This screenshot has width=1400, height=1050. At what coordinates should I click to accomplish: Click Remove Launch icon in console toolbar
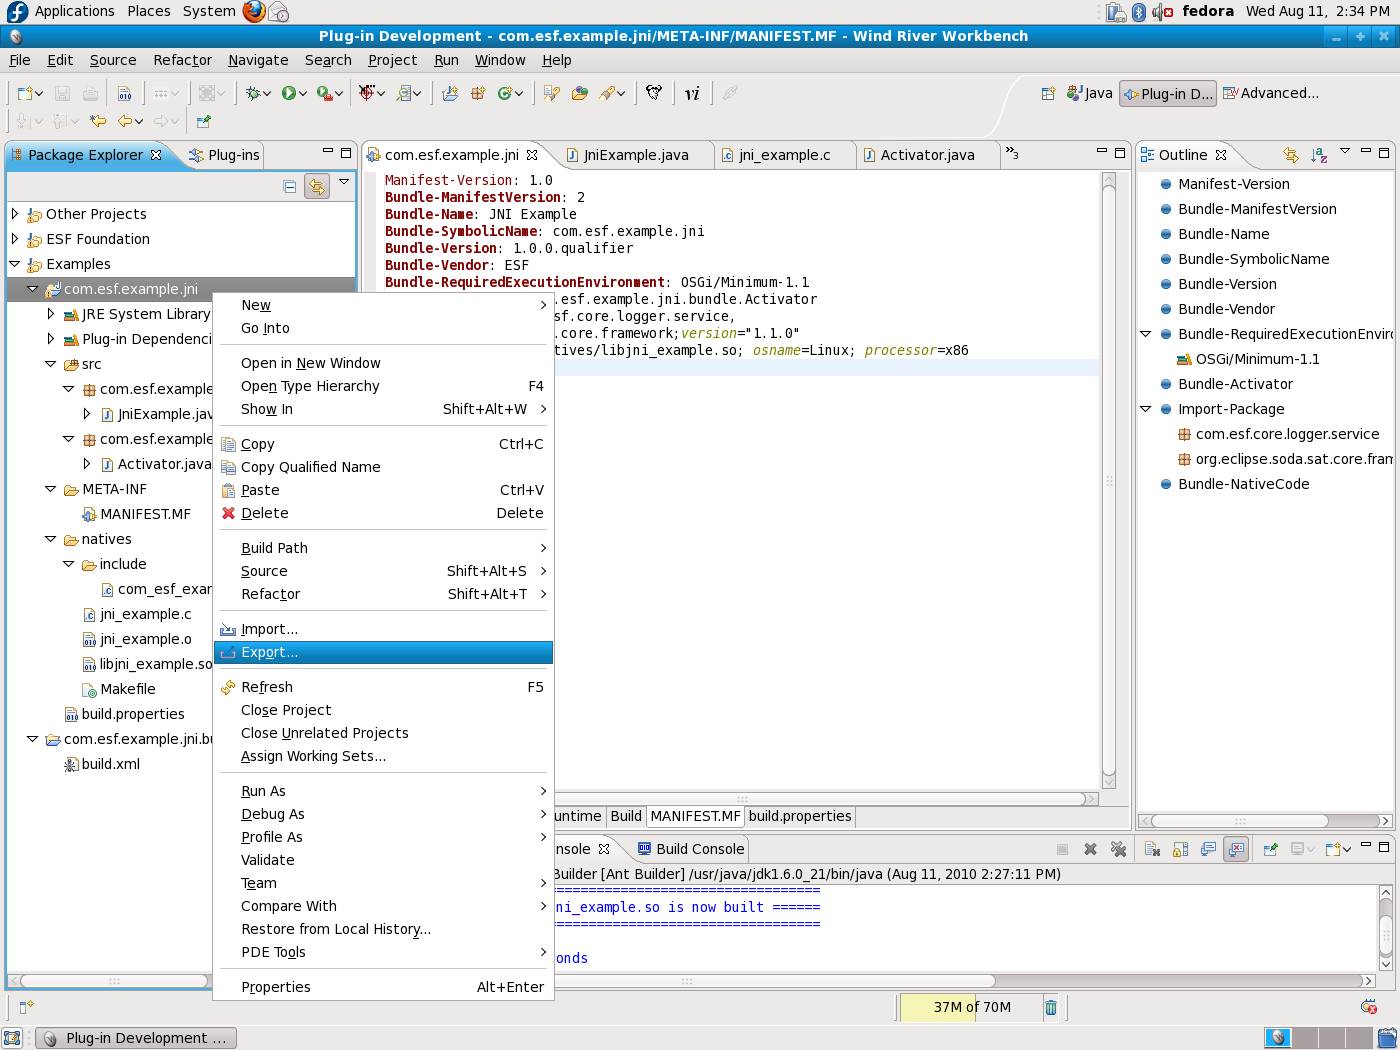click(1090, 849)
